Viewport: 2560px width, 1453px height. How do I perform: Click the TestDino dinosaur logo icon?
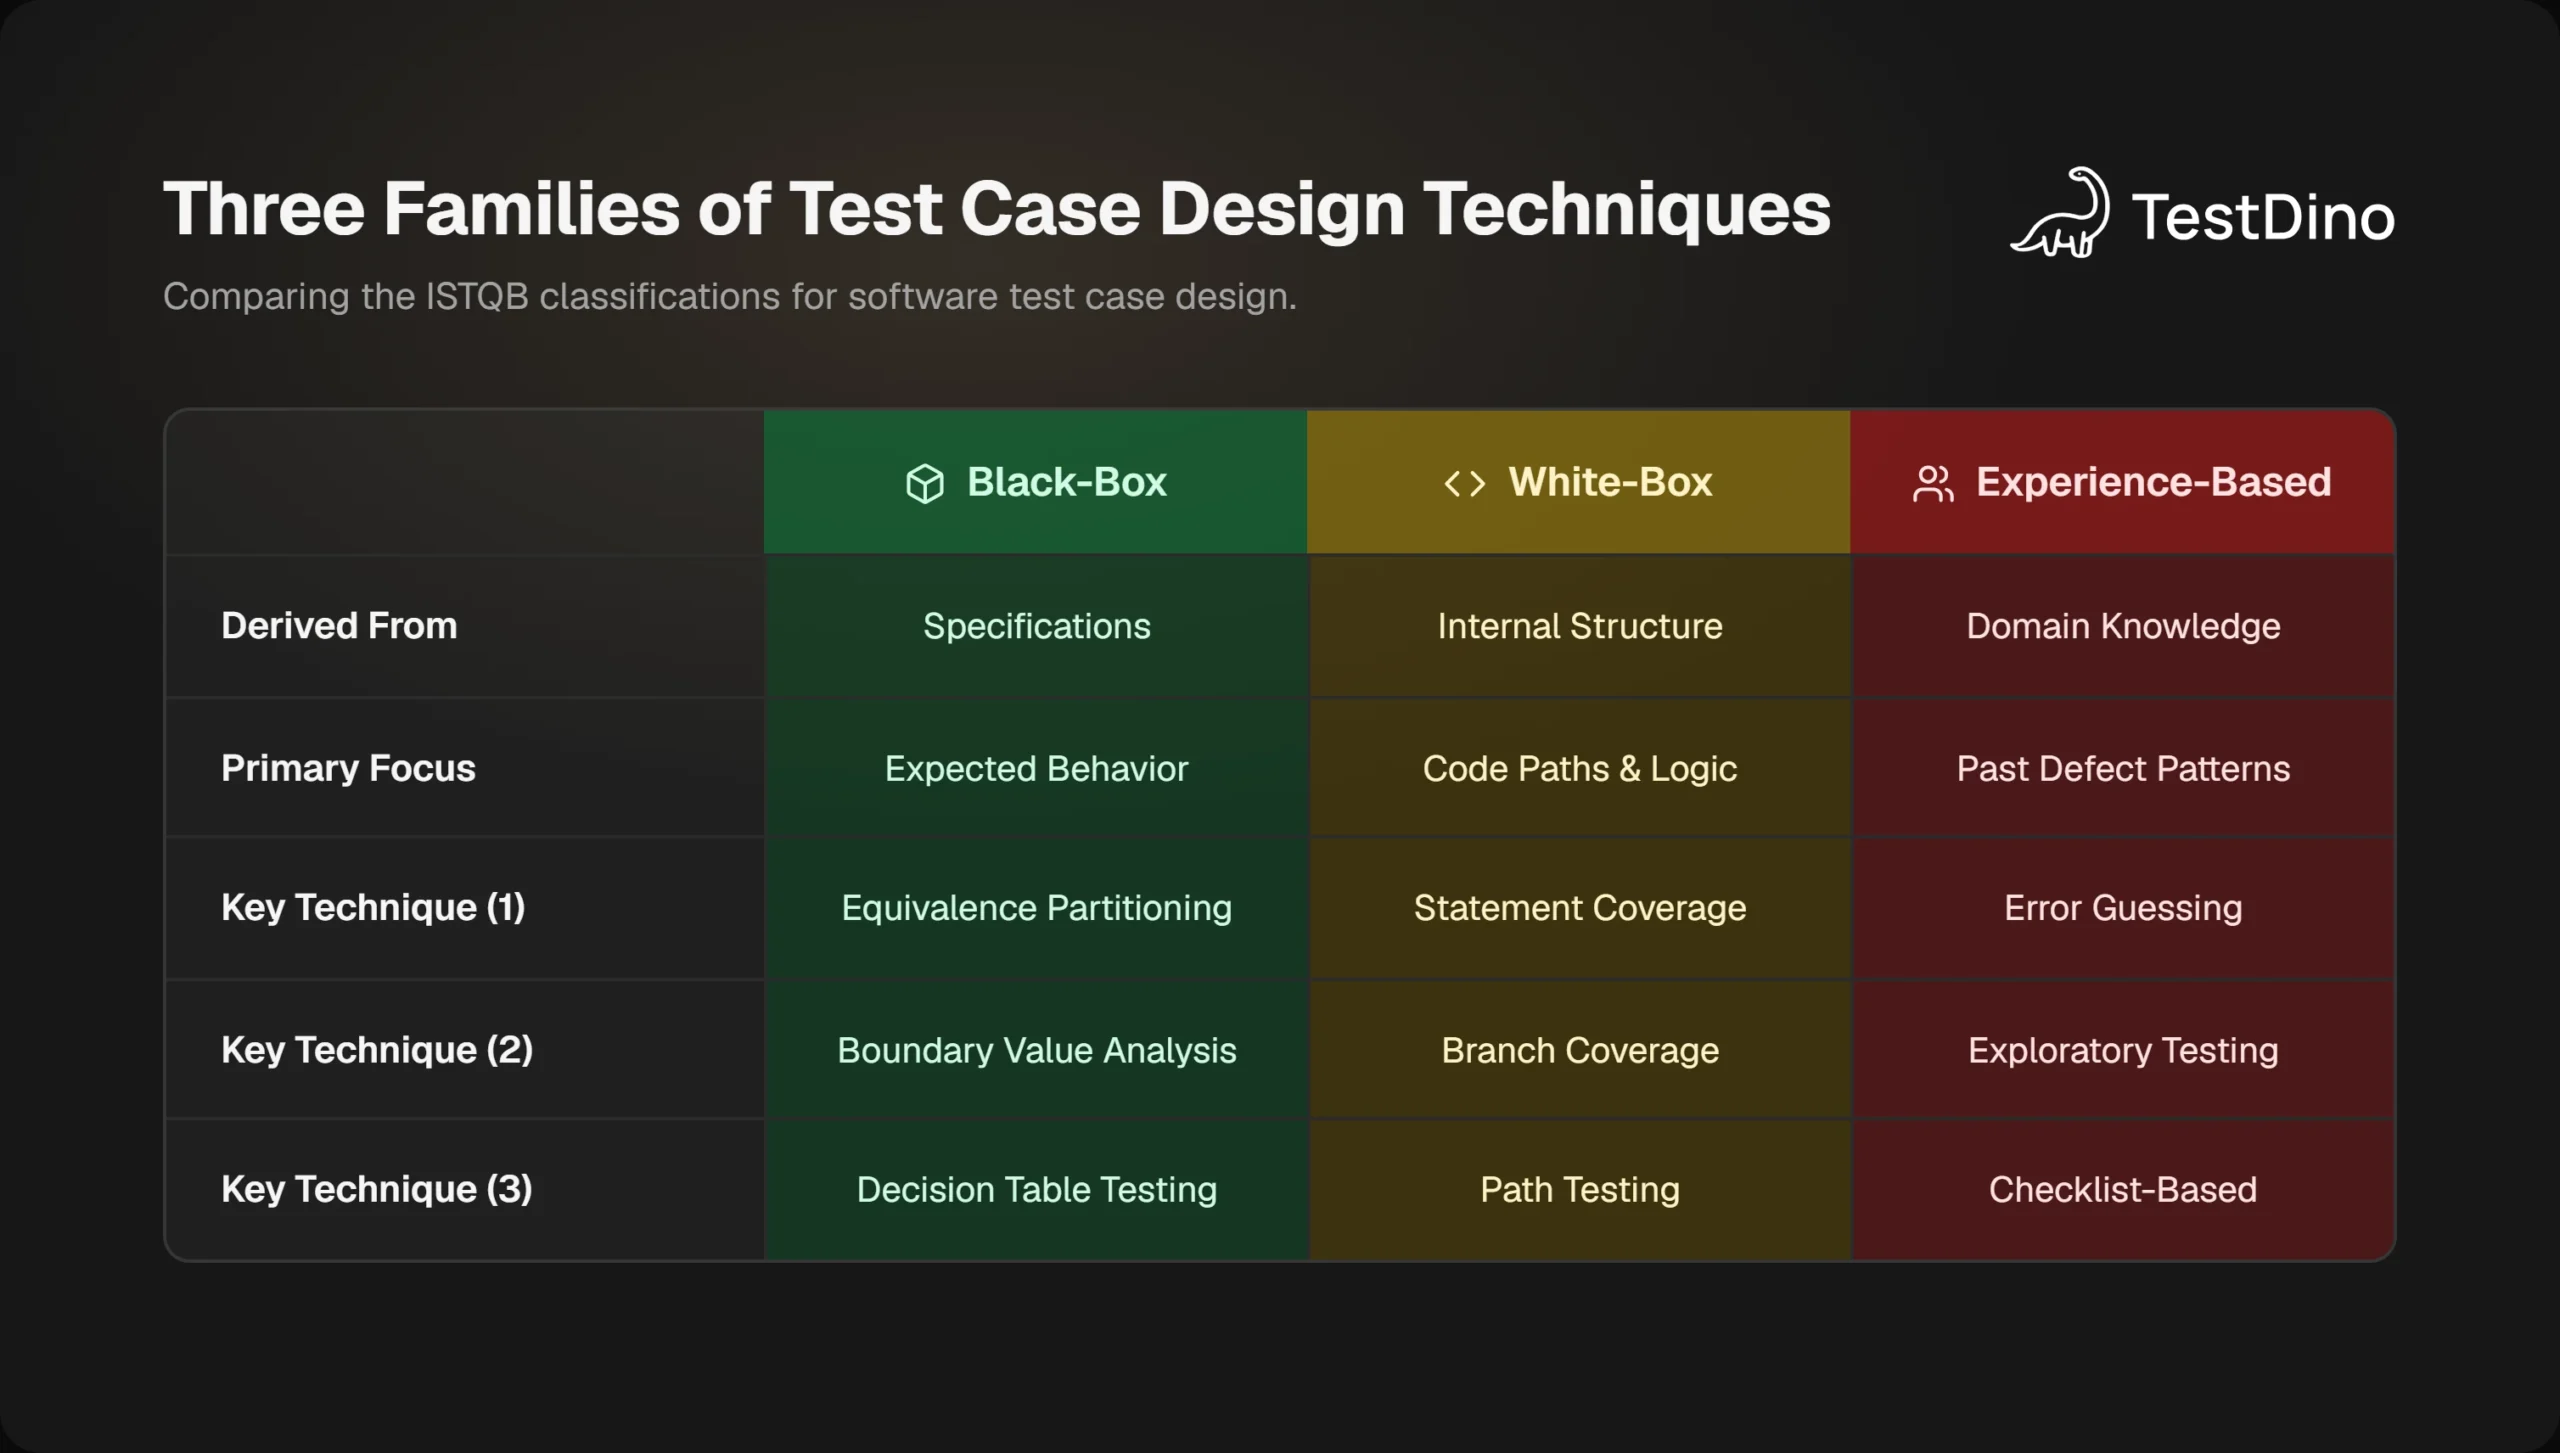click(2060, 212)
